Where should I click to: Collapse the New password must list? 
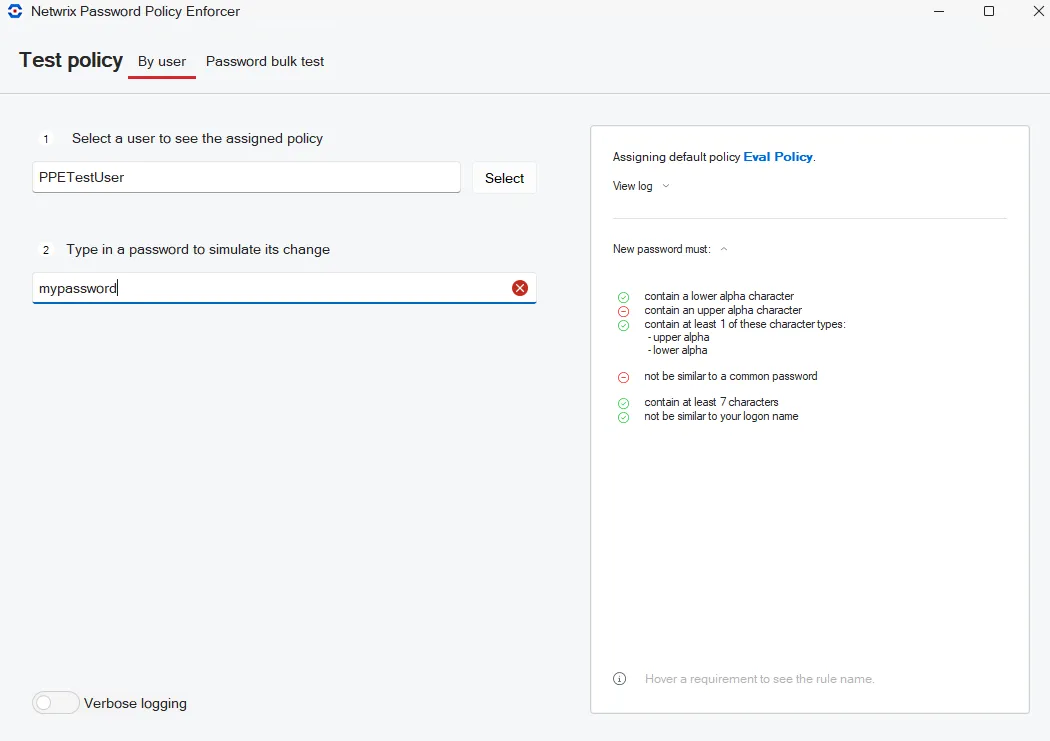(x=724, y=249)
